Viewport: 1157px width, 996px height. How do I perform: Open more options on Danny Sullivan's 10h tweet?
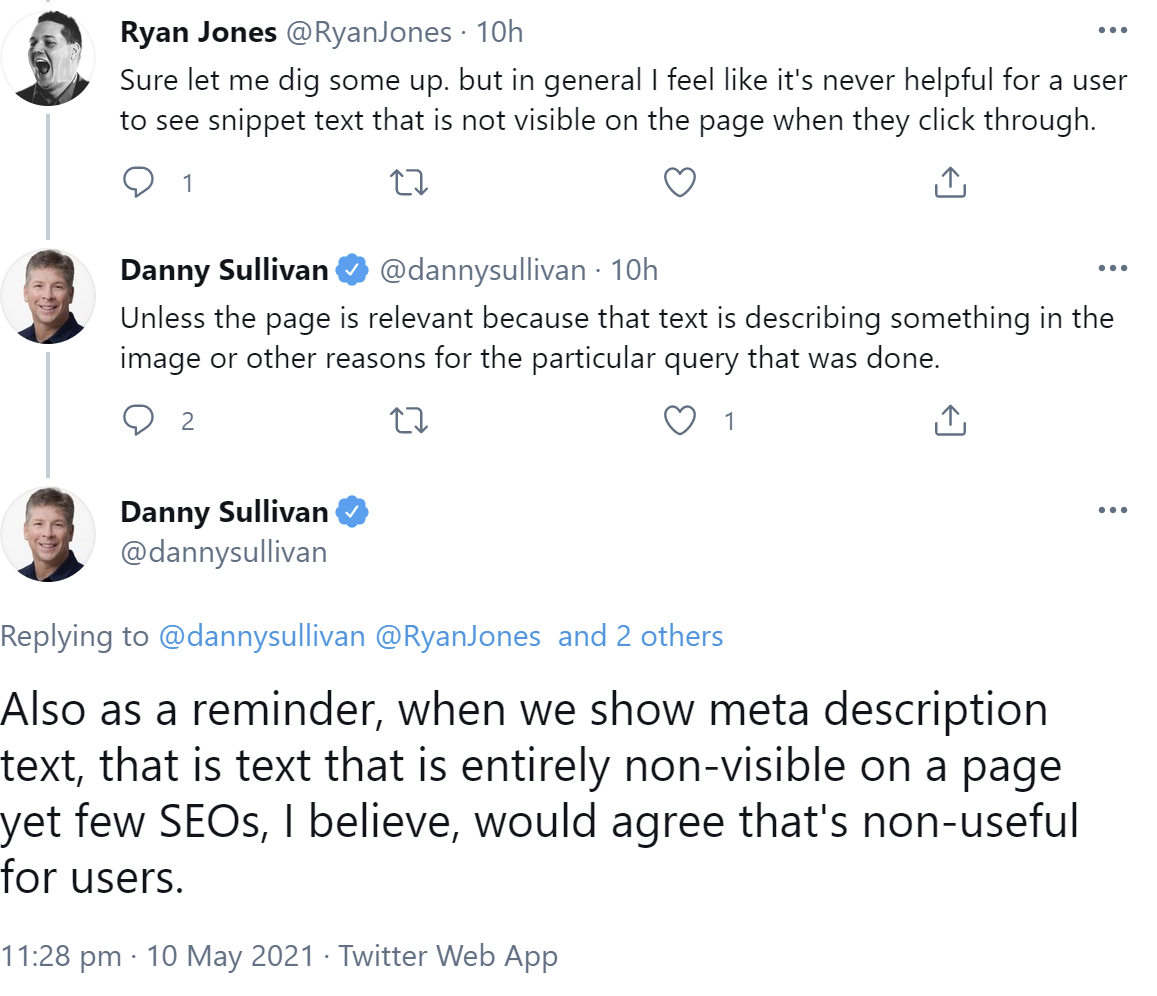[1112, 269]
